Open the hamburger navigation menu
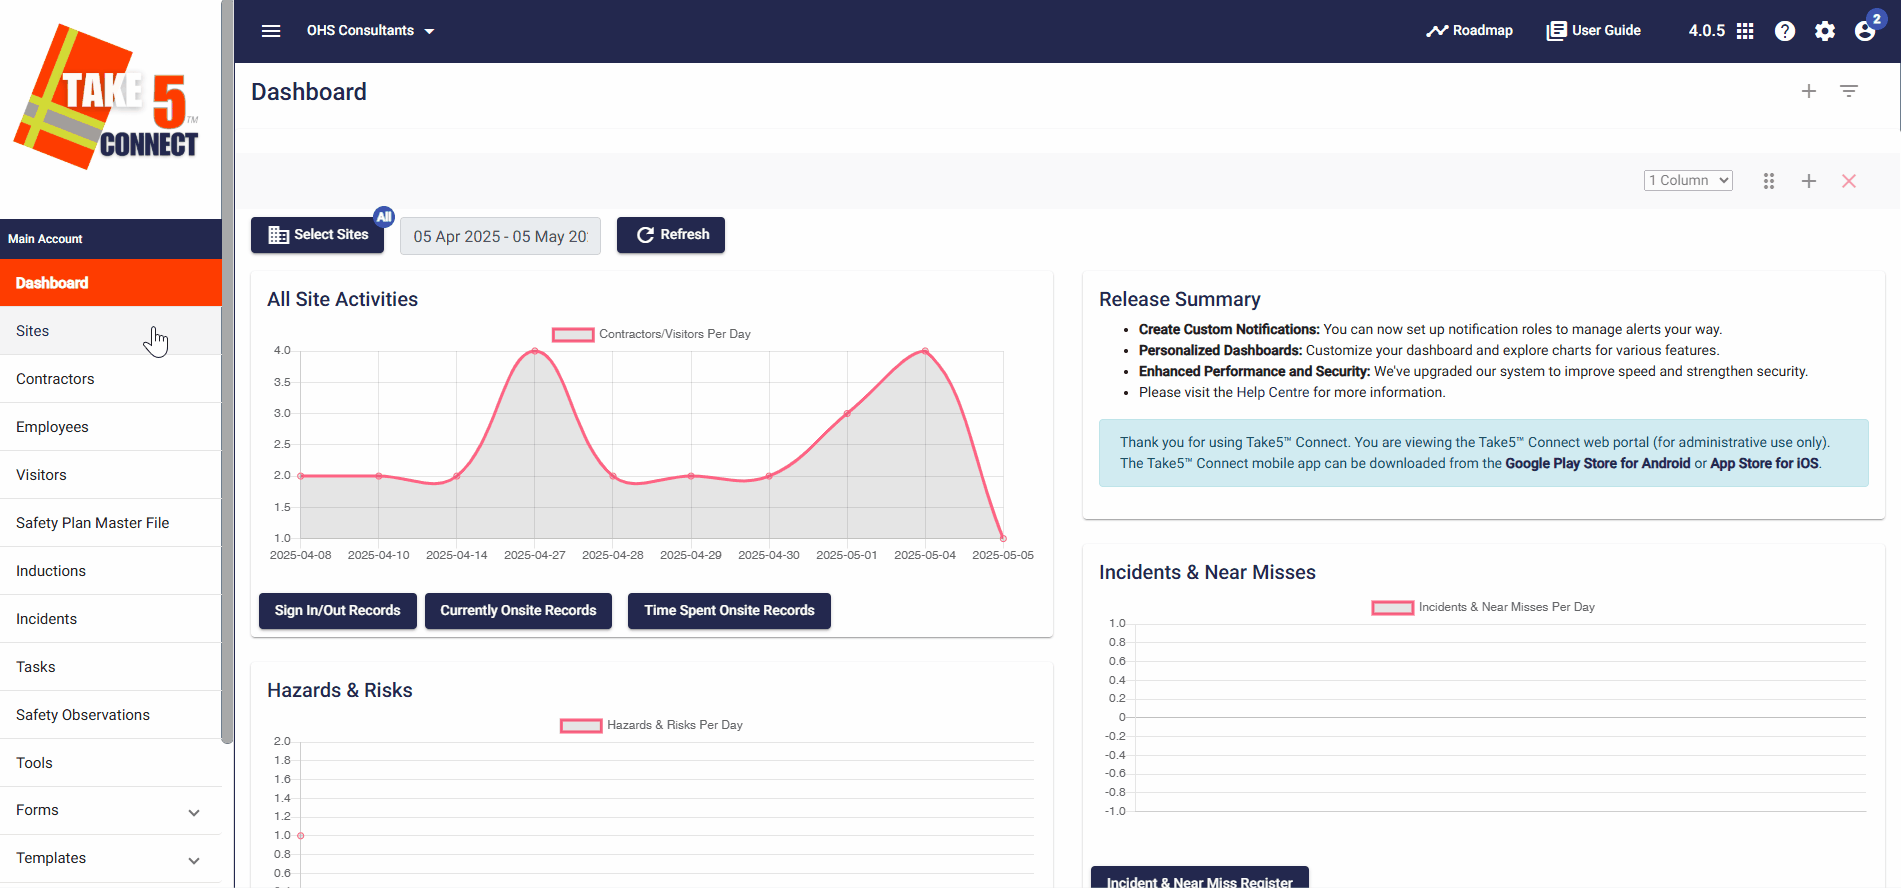1901x888 pixels. (271, 31)
